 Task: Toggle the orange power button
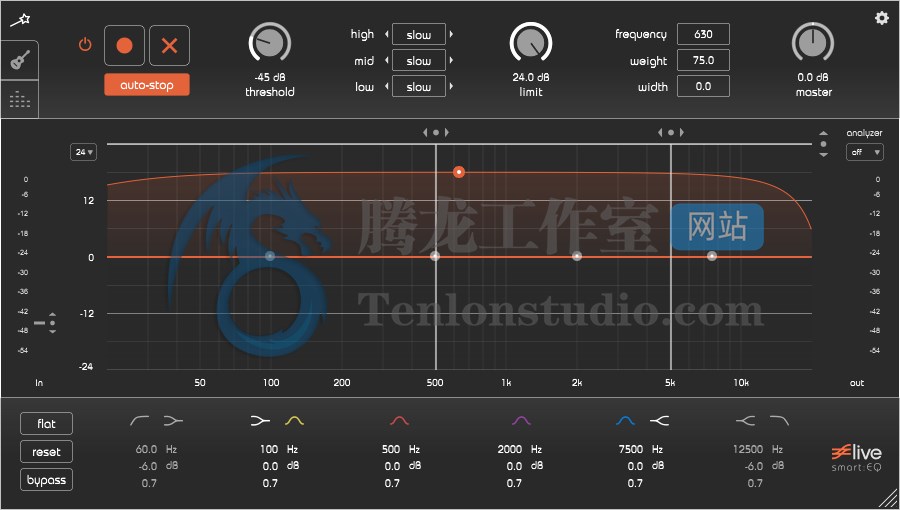[x=85, y=44]
